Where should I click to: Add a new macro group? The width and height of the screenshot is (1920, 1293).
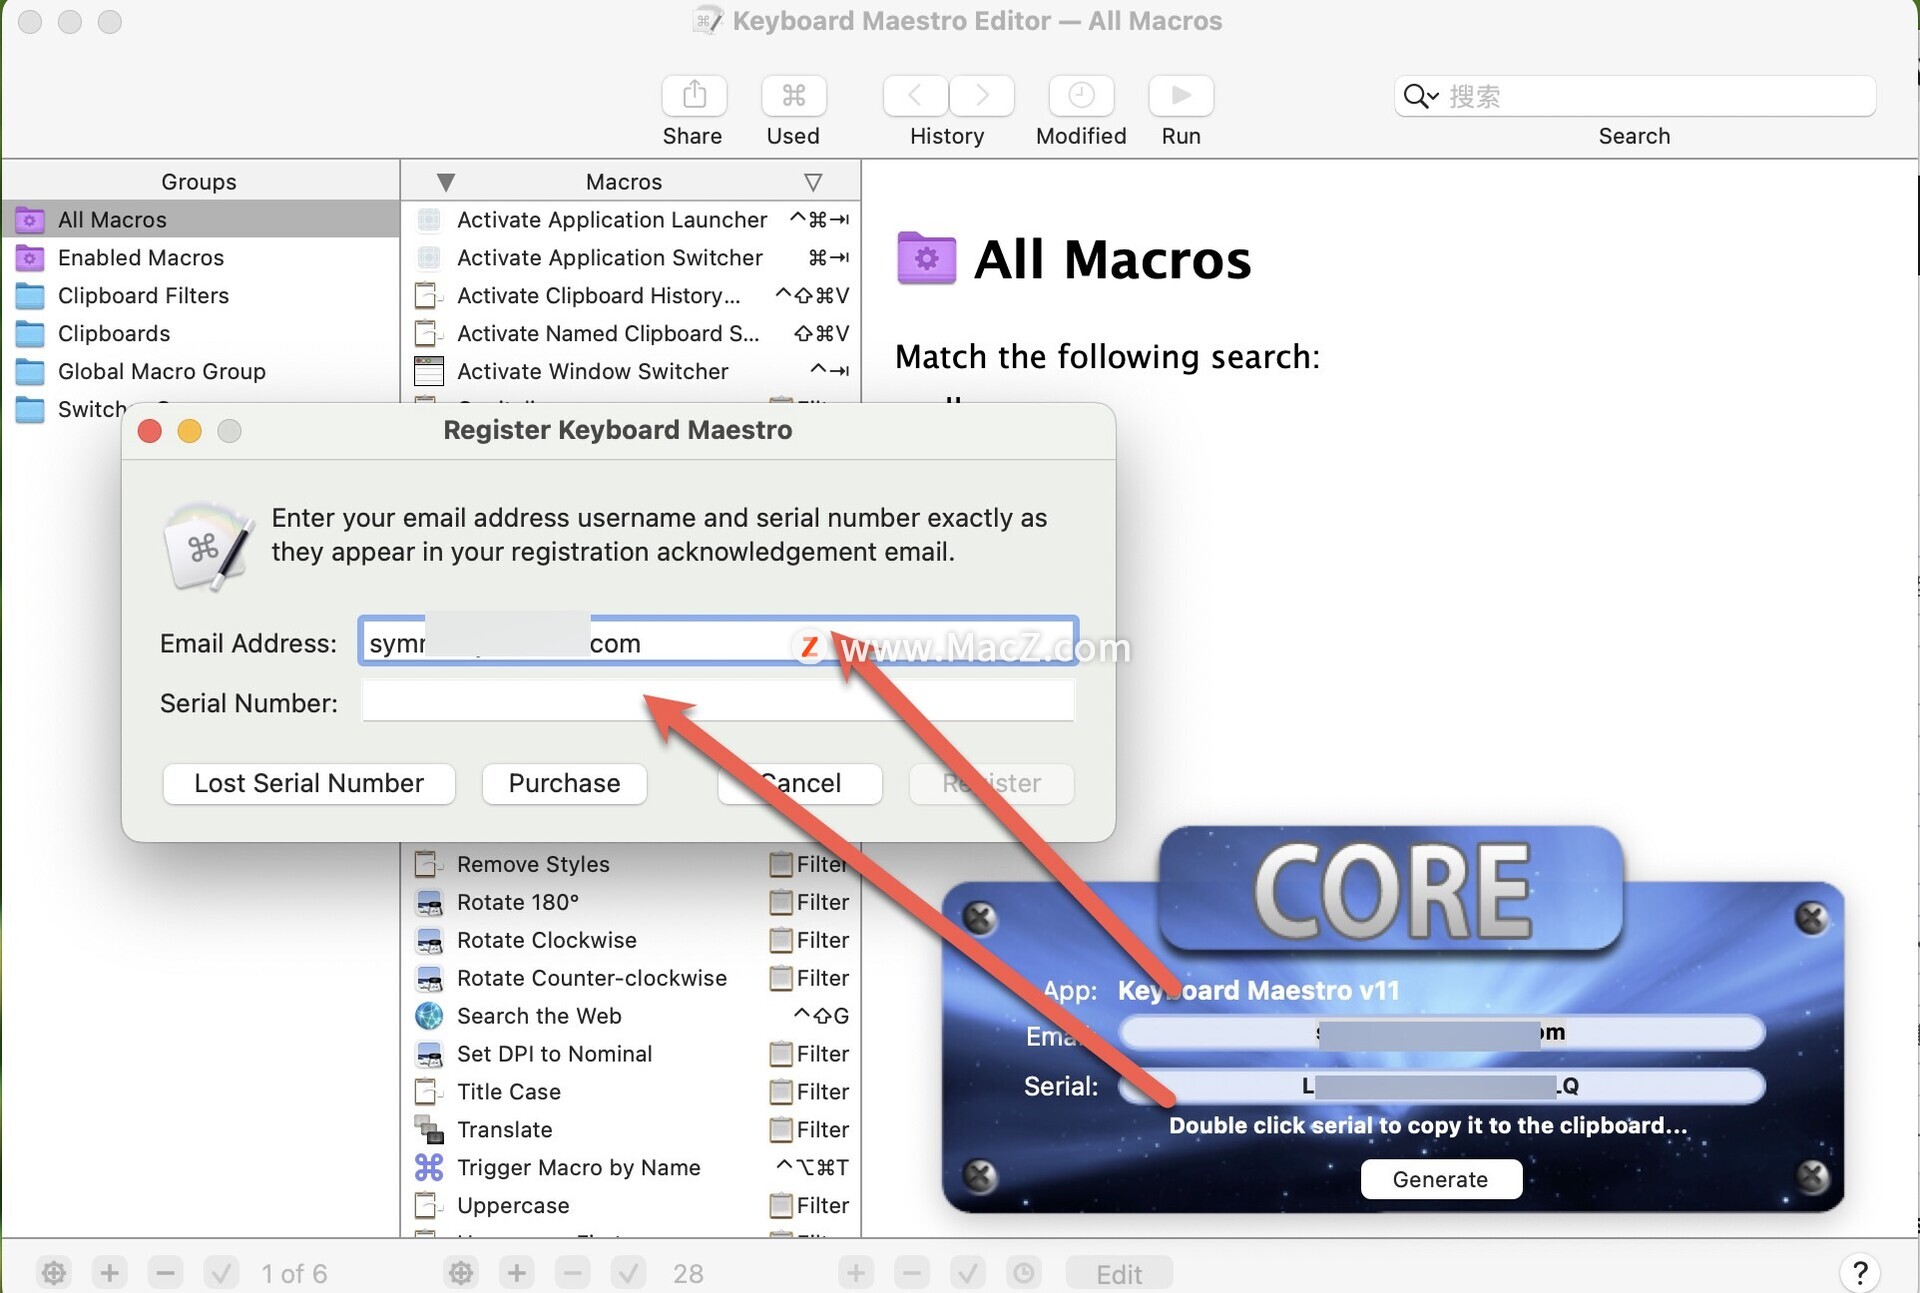coord(110,1273)
